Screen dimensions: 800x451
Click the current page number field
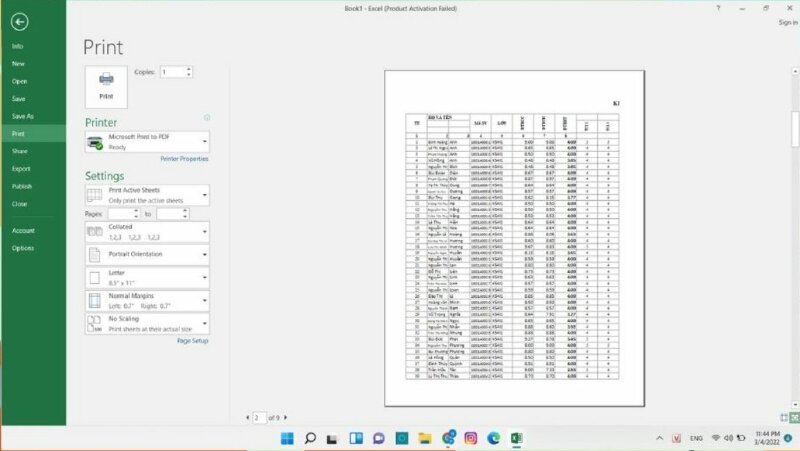pos(259,418)
